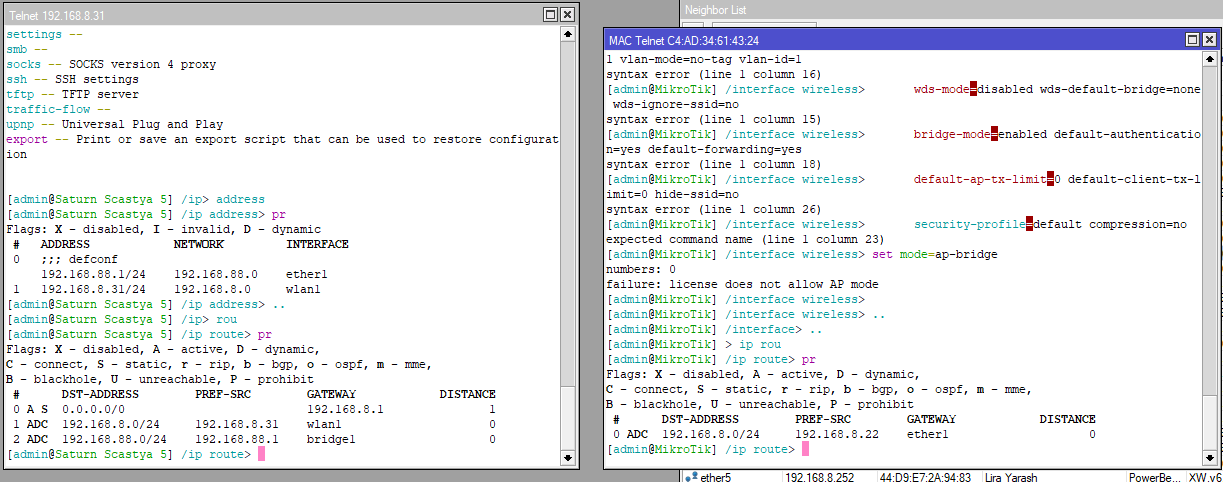Click the 'default-ap-tx-limit' text in MAC Telnet
This screenshot has height=482, width=1223.
[x=980, y=179]
